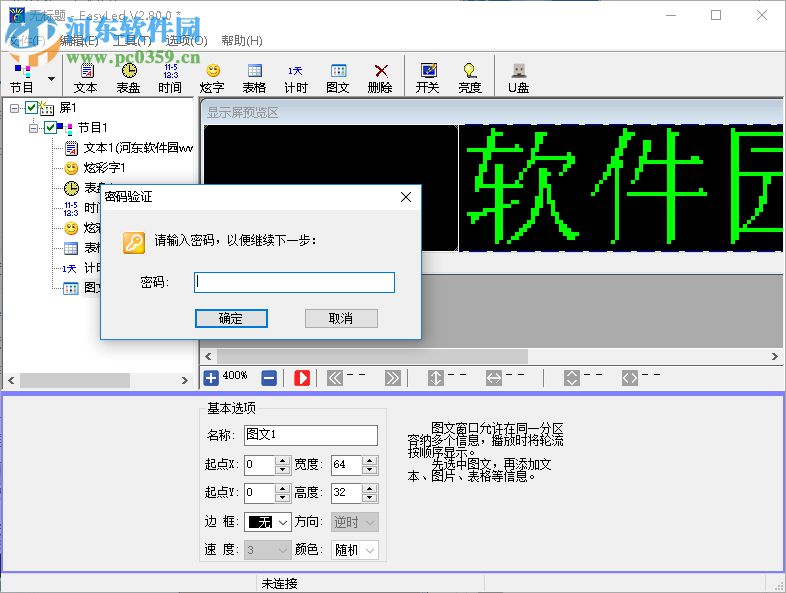Click 确定 in password dialog
786x593 pixels.
coord(231,318)
